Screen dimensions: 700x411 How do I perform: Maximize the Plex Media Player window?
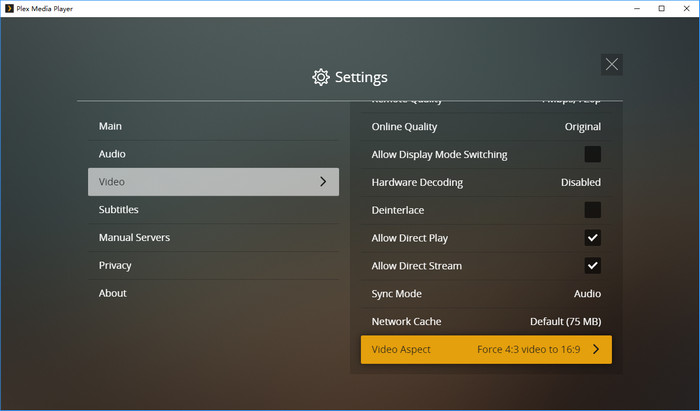point(662,8)
